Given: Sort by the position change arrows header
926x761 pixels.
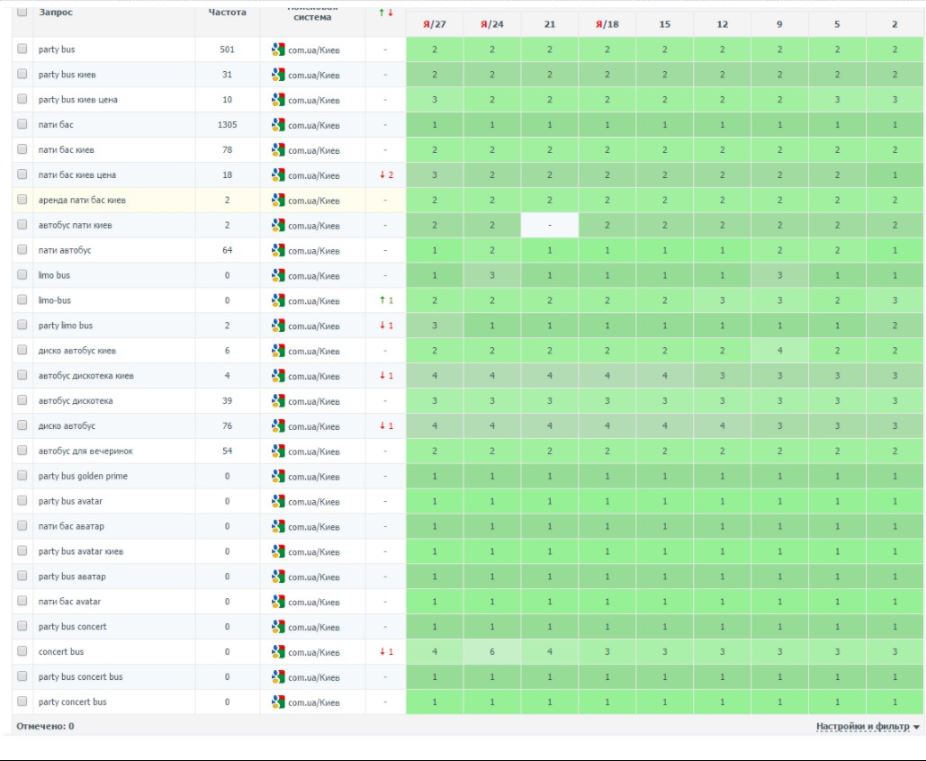Looking at the screenshot, I should click(386, 12).
